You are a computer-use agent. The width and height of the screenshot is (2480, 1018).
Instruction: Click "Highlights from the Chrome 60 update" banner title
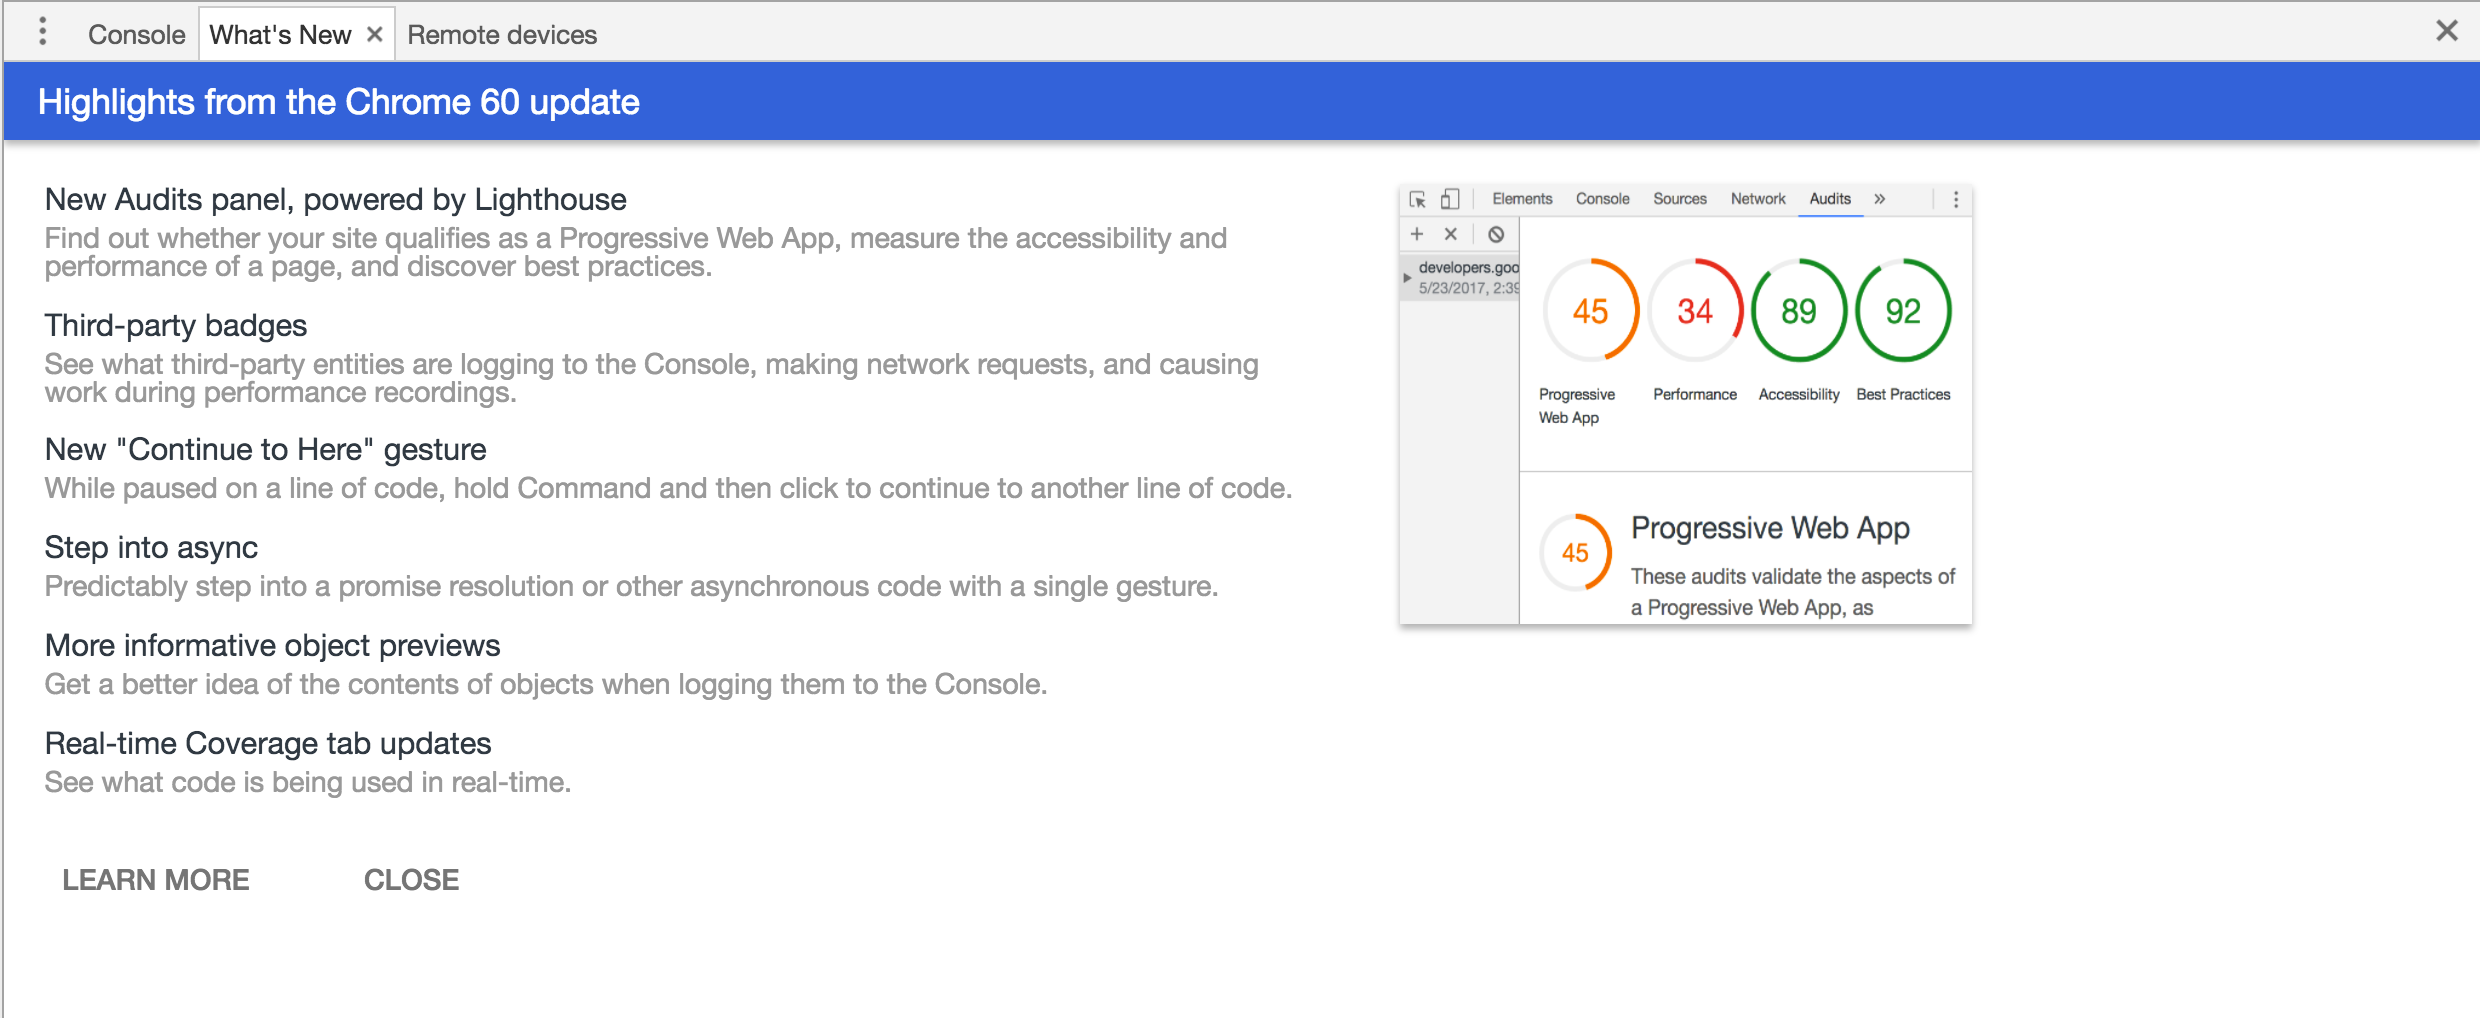pos(339,102)
